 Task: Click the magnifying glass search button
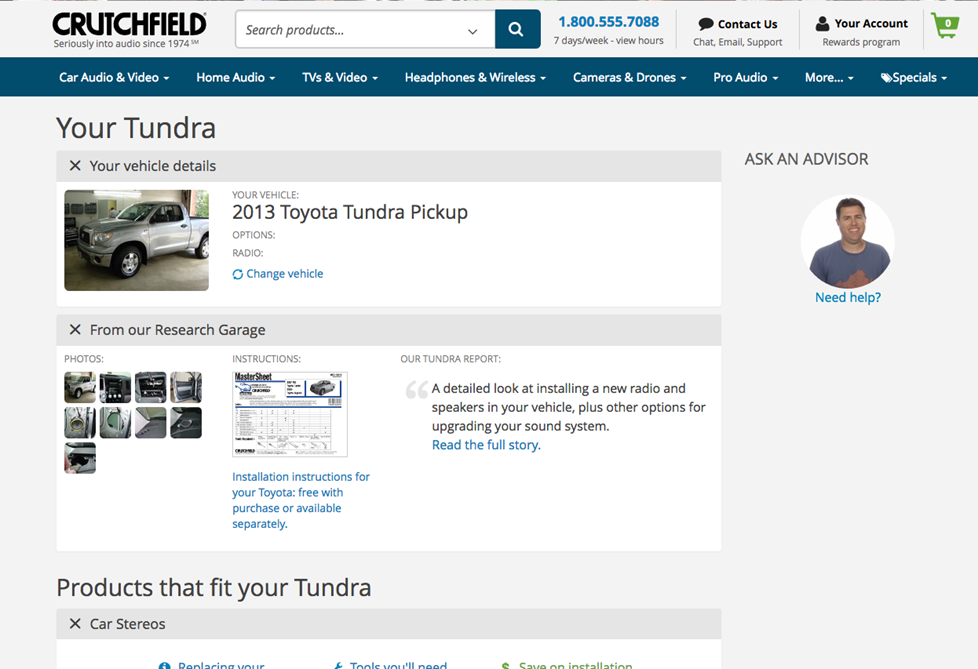click(x=517, y=29)
